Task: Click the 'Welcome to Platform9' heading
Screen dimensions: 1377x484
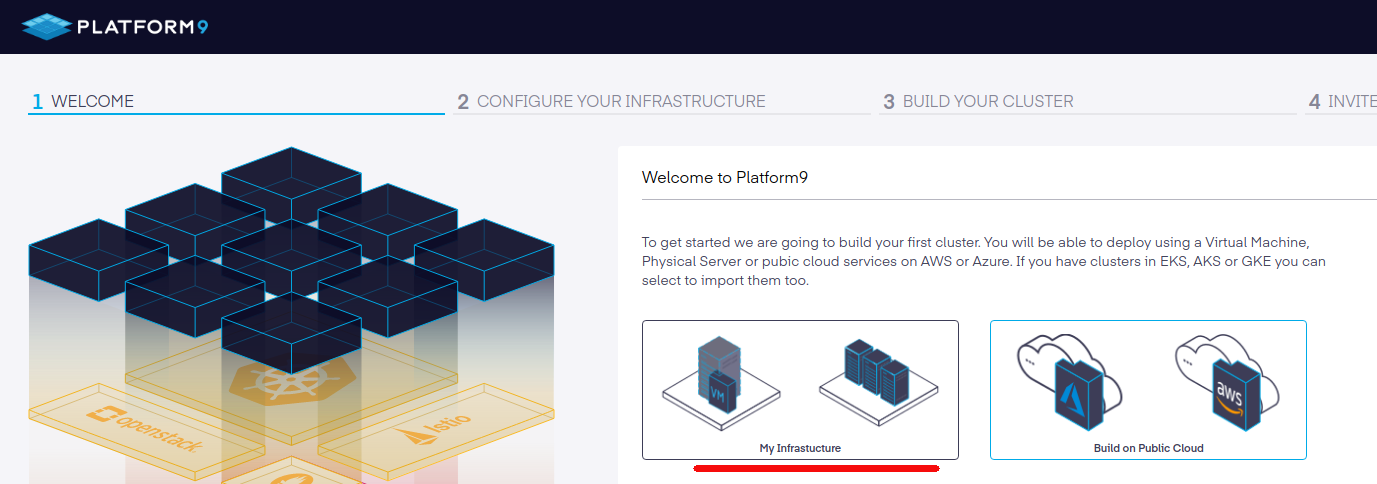Action: (x=724, y=178)
